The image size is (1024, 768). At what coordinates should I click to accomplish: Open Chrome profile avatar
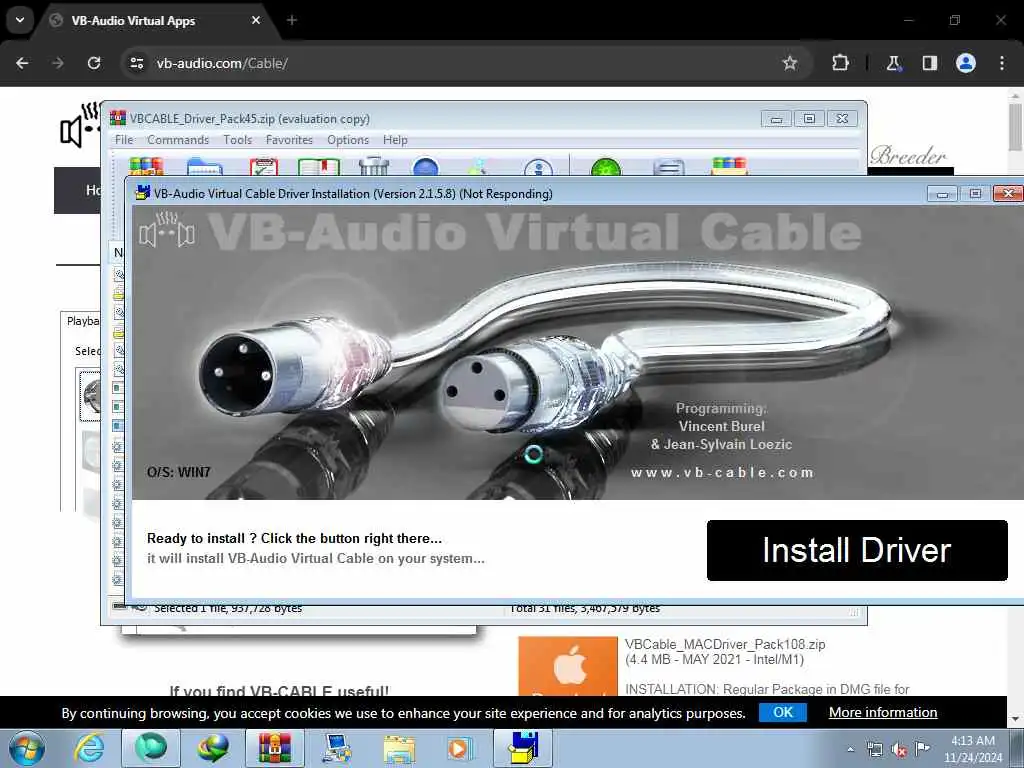(966, 63)
